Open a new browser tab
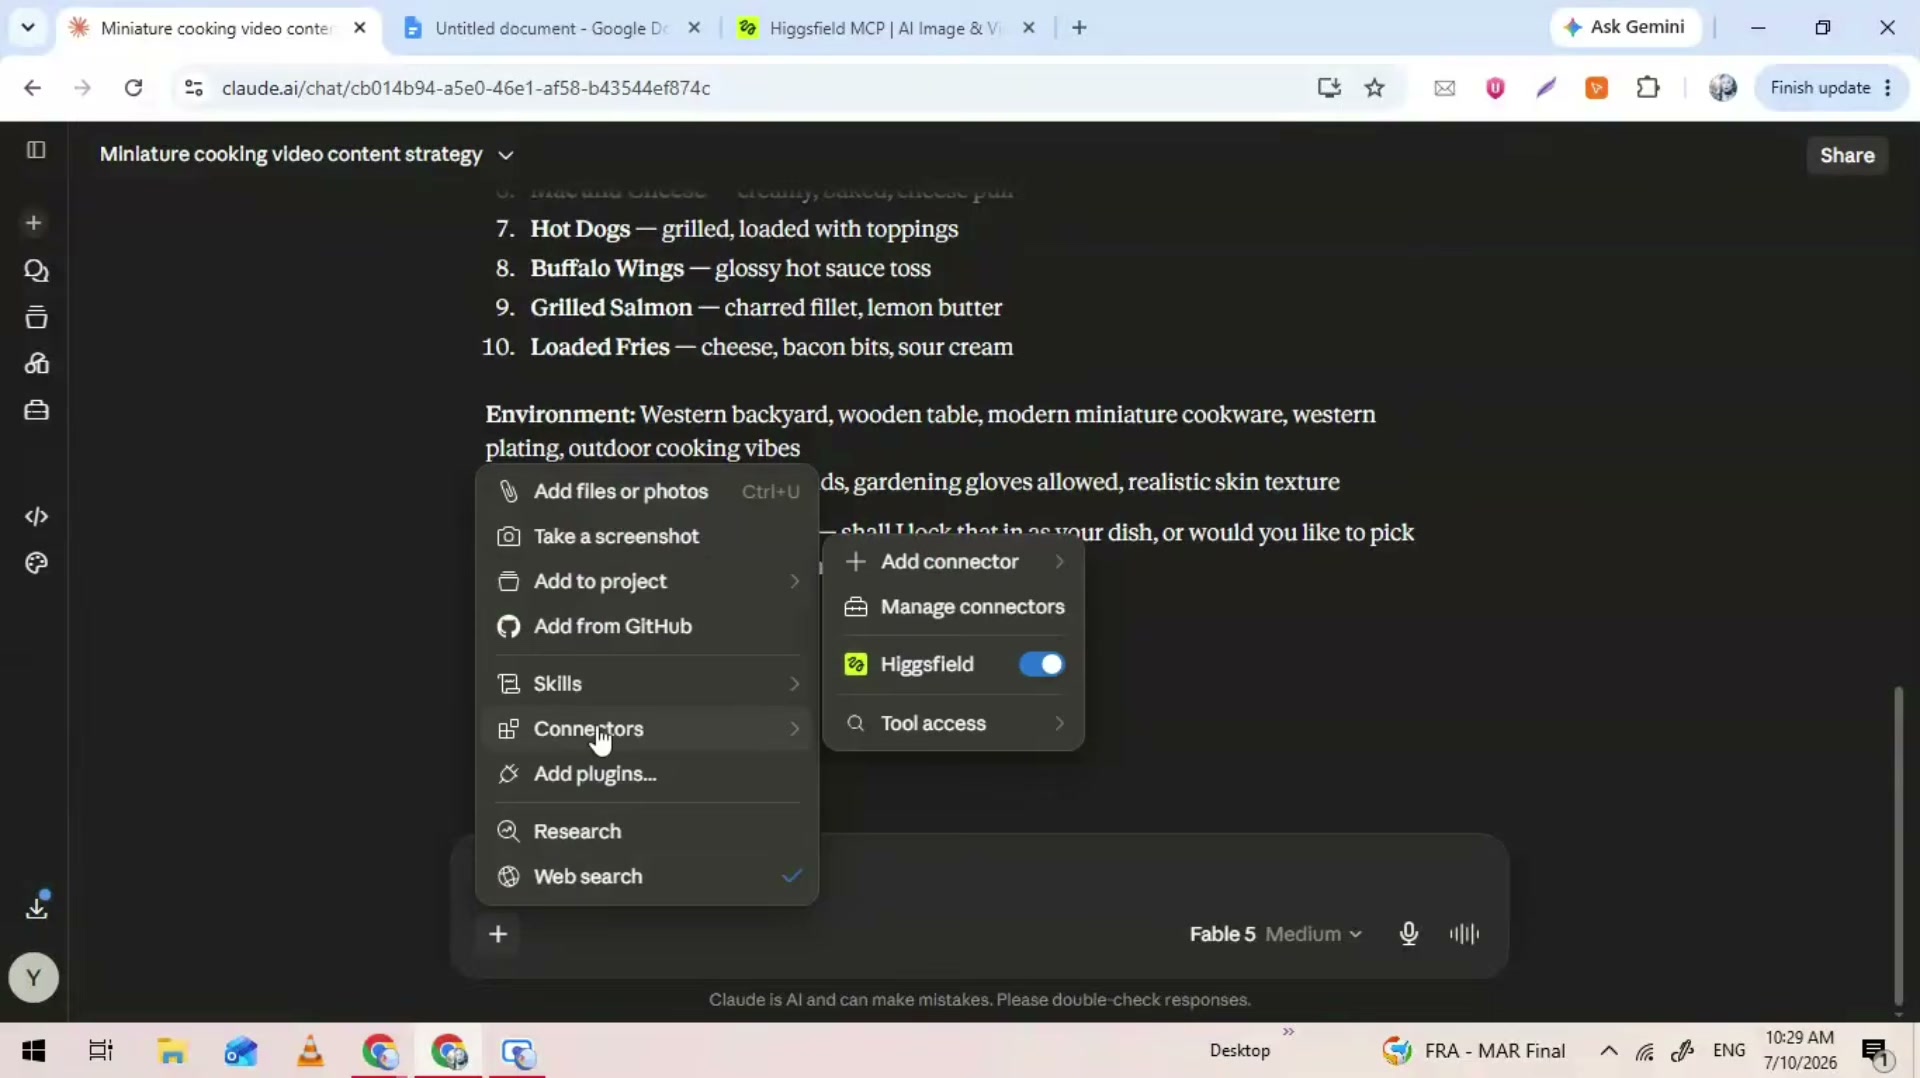Screen dimensions: 1920x1078 pyautogui.click(x=1079, y=28)
